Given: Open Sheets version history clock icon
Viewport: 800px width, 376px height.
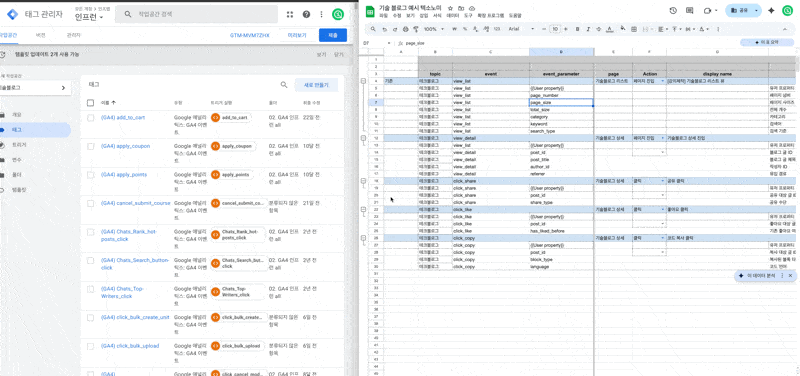Looking at the screenshot, I should (x=673, y=10).
